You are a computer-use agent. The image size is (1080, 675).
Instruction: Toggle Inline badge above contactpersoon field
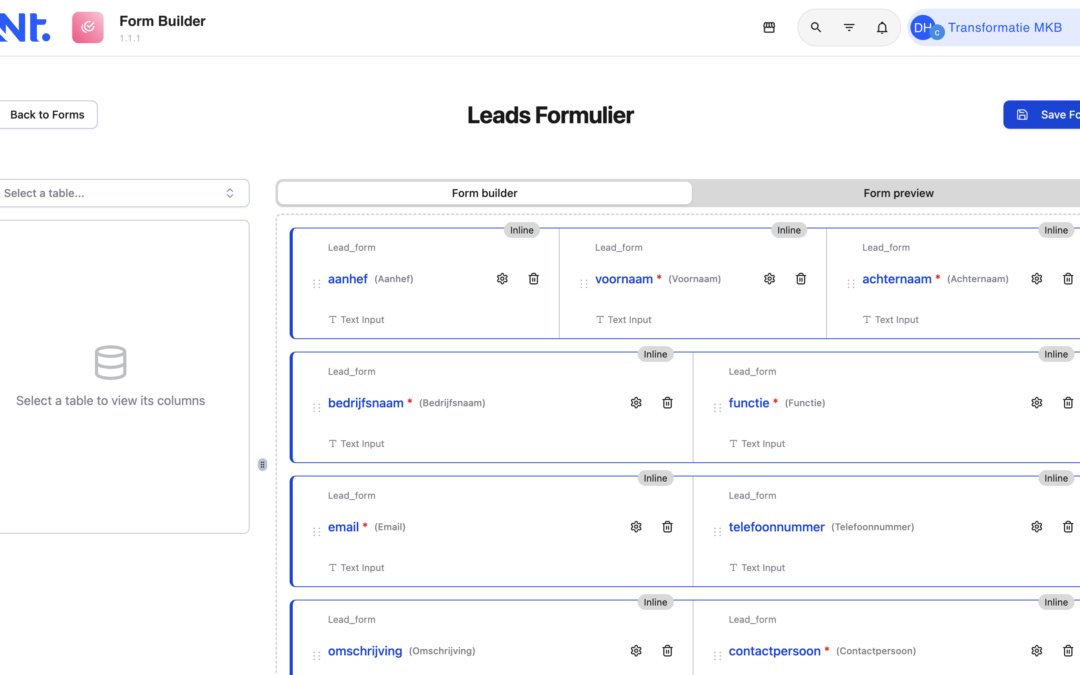pos(1056,602)
